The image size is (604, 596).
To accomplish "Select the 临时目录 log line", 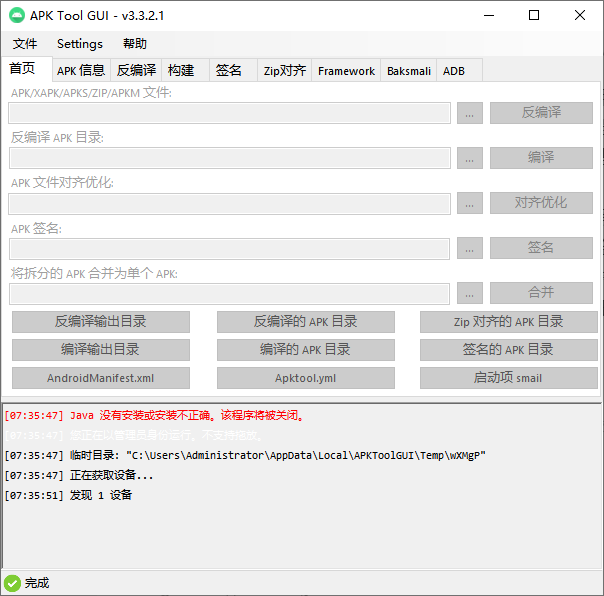I will click(245, 455).
